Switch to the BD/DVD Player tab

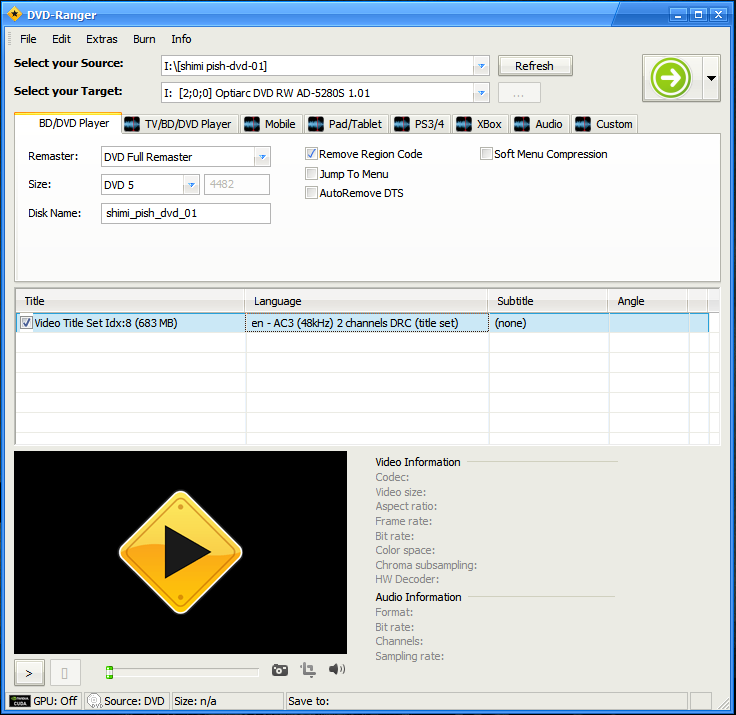69,123
